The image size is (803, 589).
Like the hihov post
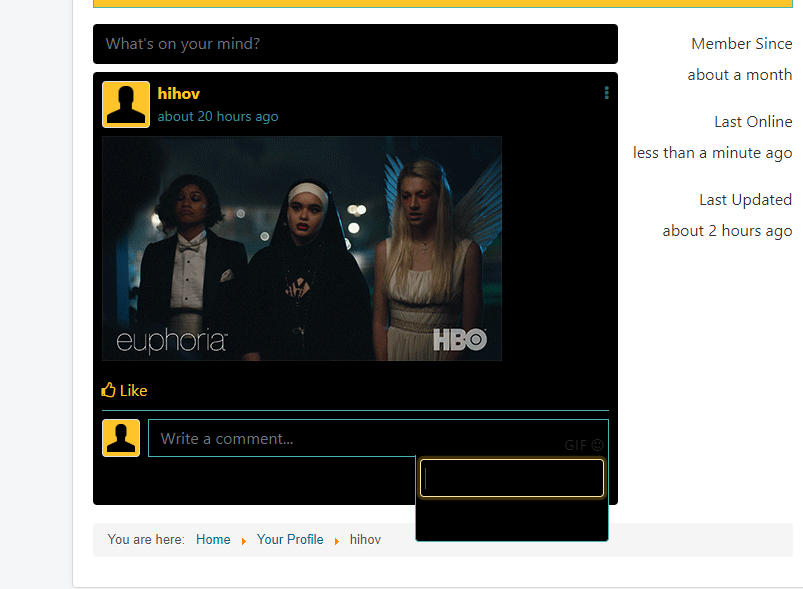(x=124, y=390)
